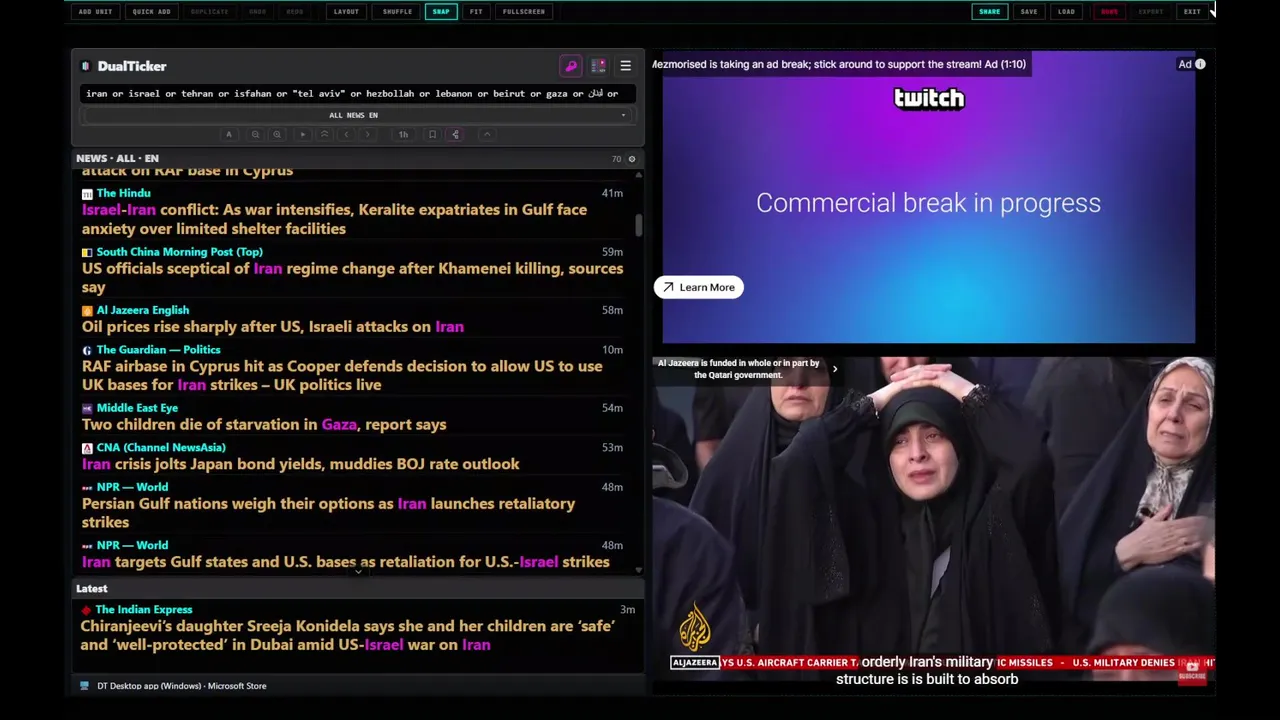The width and height of the screenshot is (1280, 720).
Task: Click the magenta key icon in DualTicker header
Action: click(571, 66)
